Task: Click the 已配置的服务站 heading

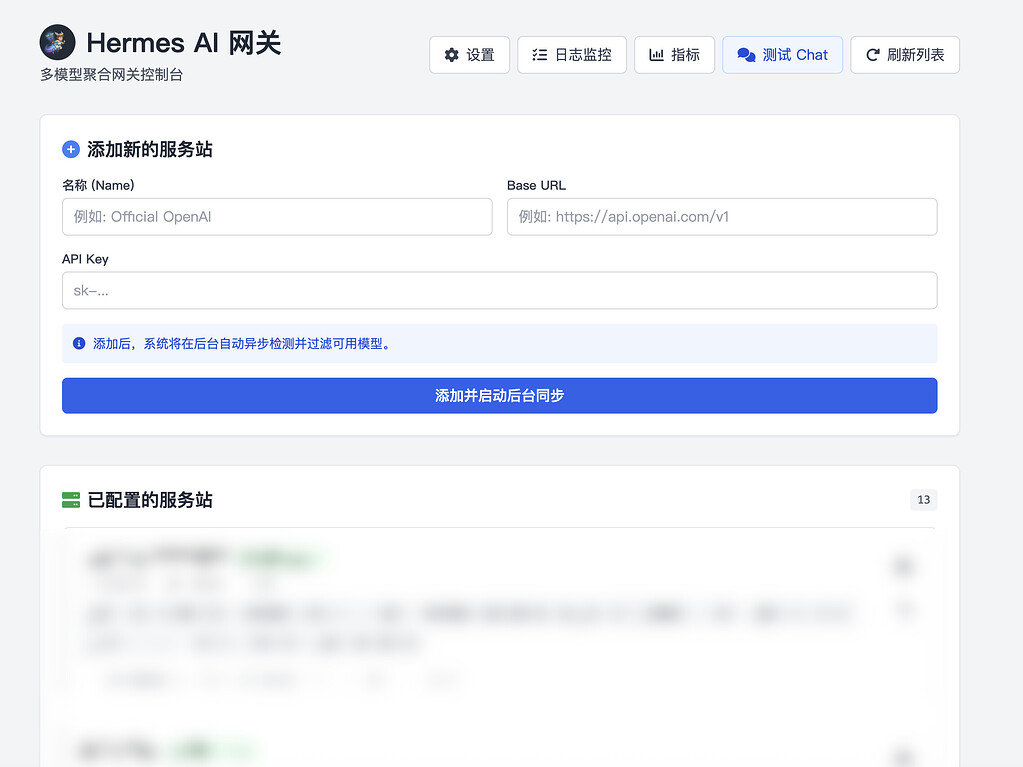Action: pyautogui.click(x=150, y=500)
